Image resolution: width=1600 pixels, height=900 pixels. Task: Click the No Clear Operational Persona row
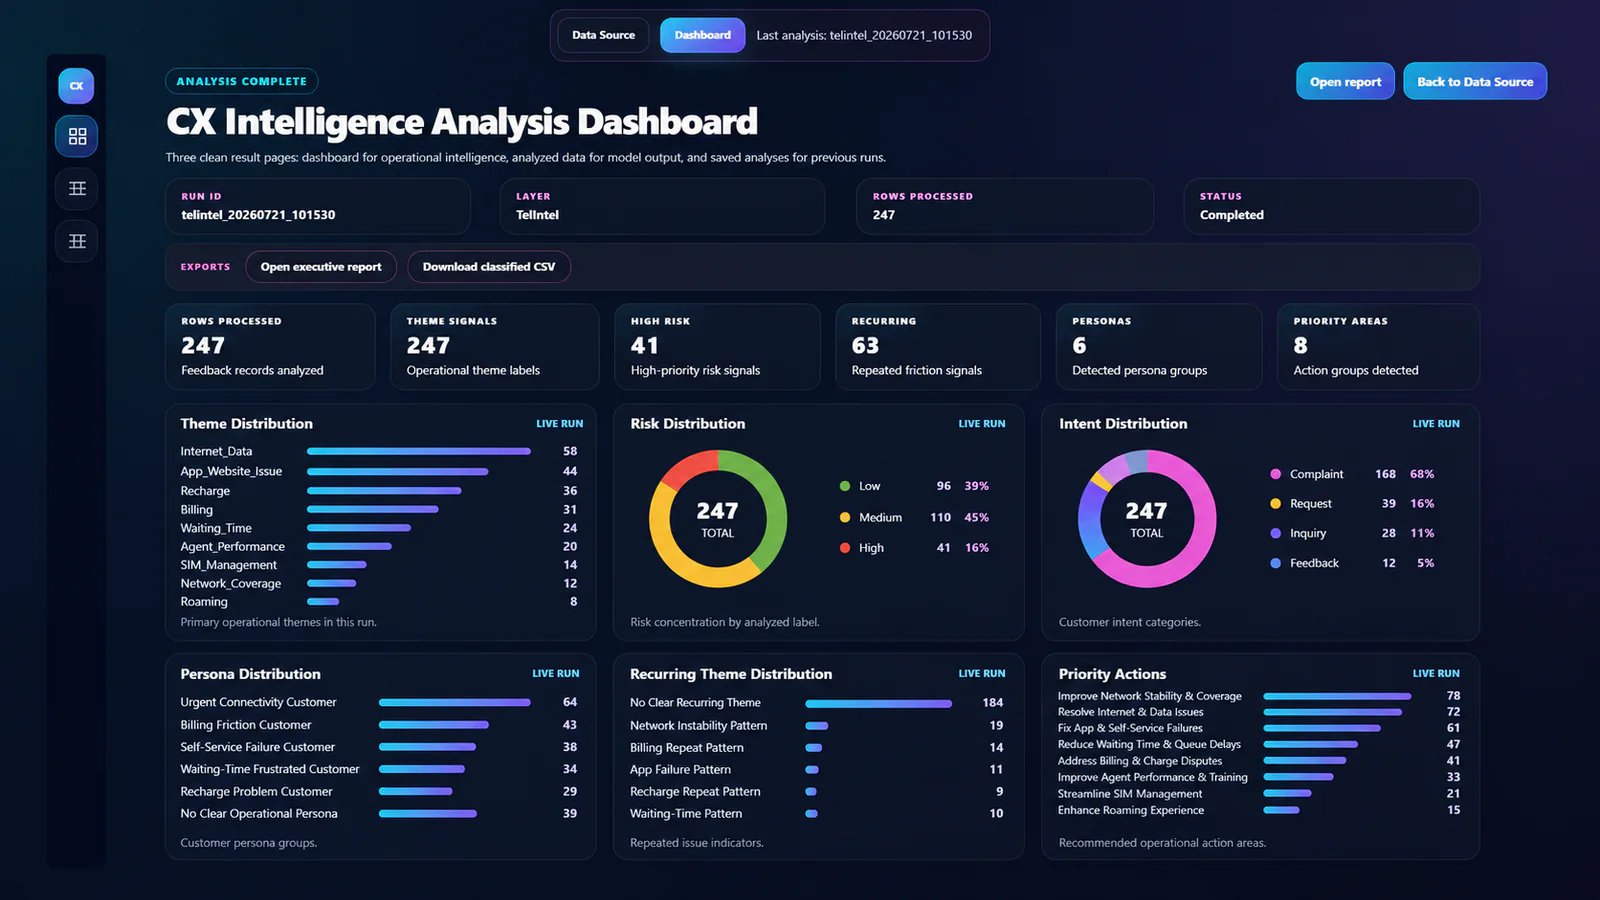point(378,814)
